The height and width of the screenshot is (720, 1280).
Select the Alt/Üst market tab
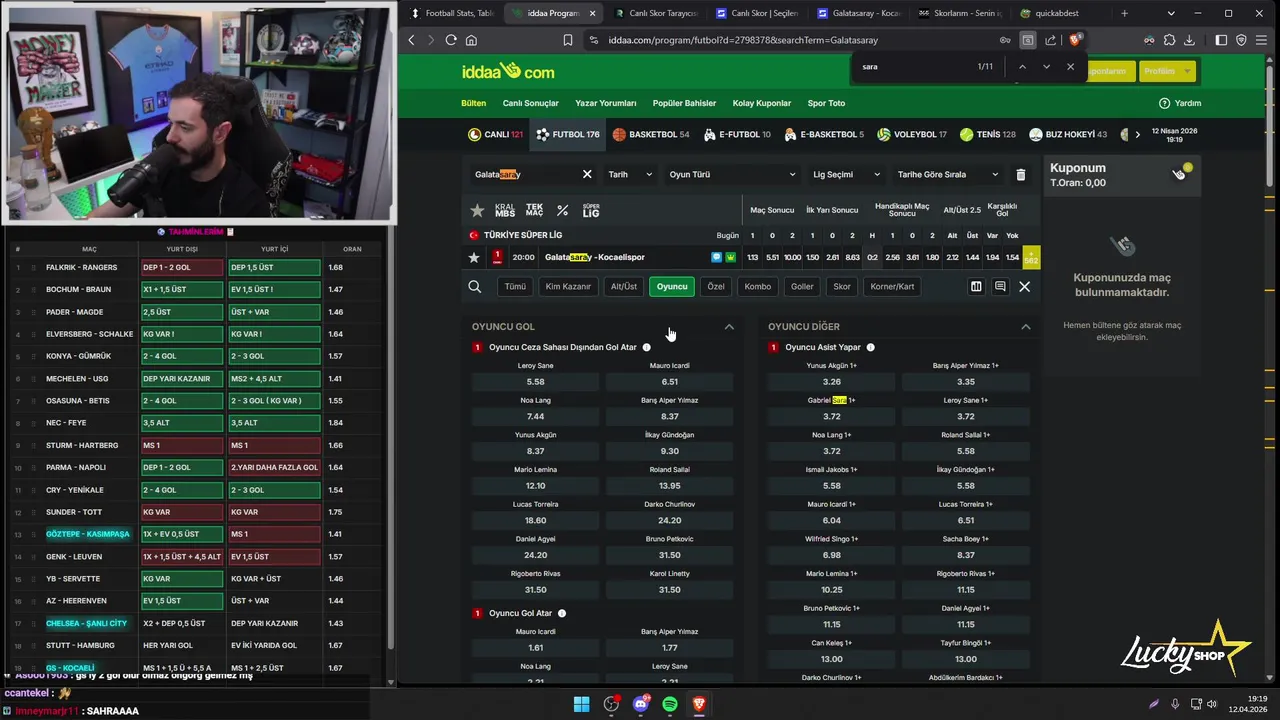click(624, 287)
